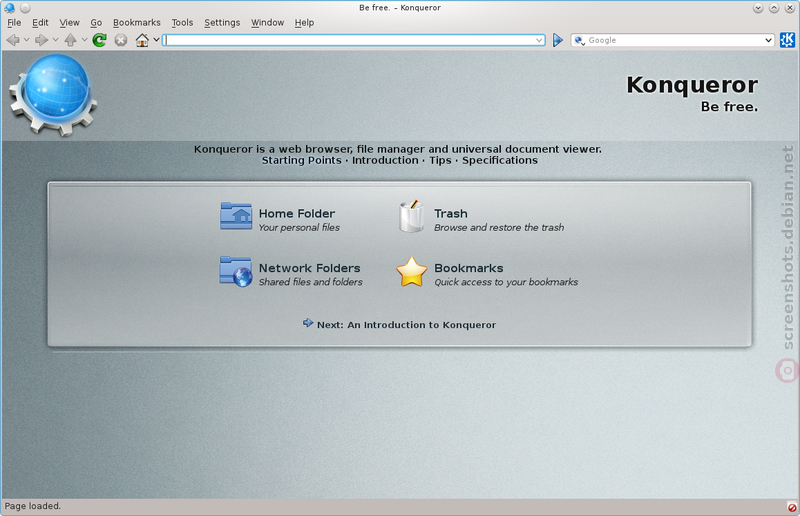
Task: Maximize the Konqueror window
Action: [774, 8]
